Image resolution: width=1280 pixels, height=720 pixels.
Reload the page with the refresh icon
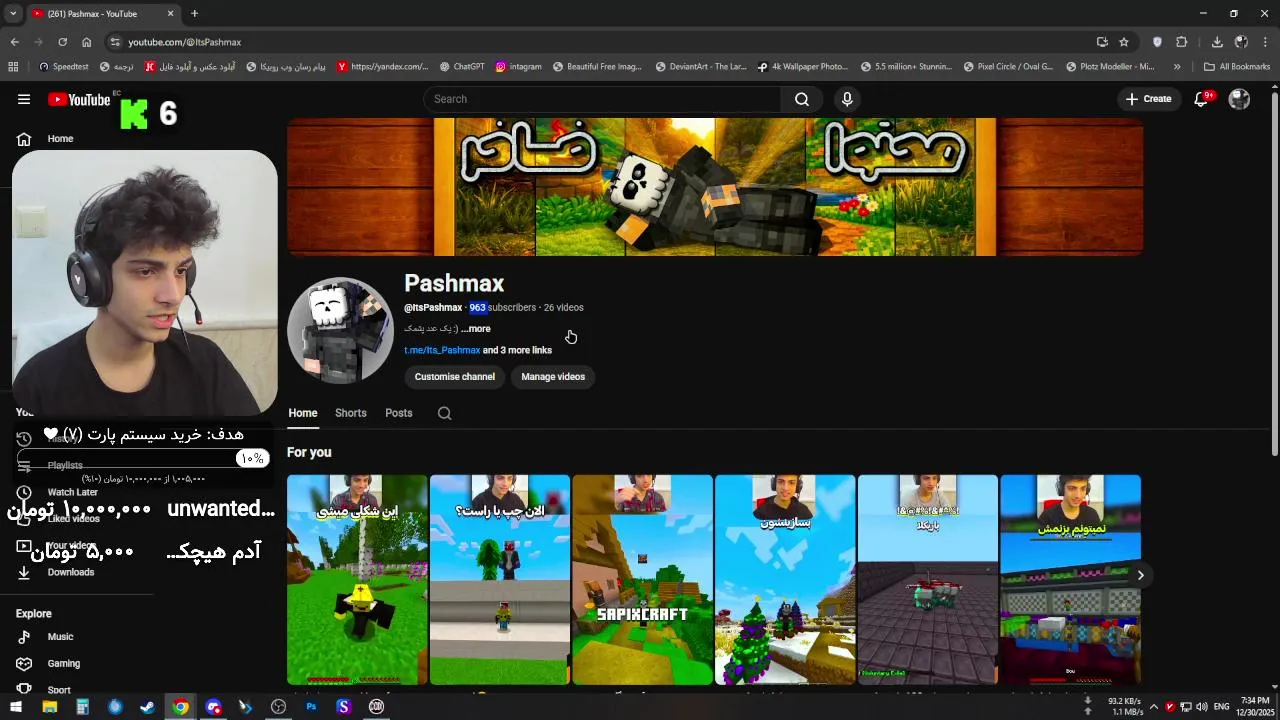click(x=62, y=42)
